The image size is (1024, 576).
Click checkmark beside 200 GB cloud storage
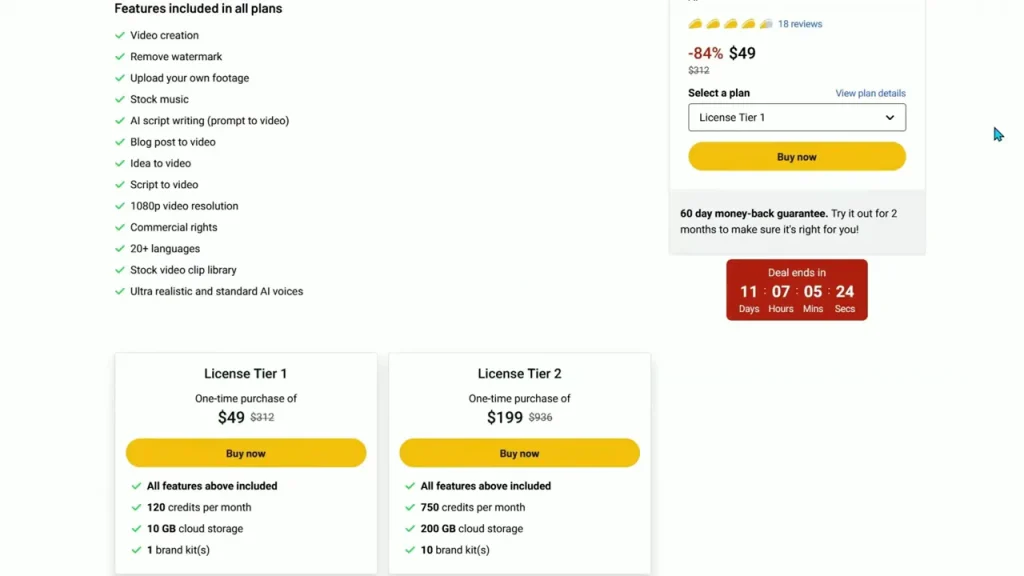click(409, 529)
